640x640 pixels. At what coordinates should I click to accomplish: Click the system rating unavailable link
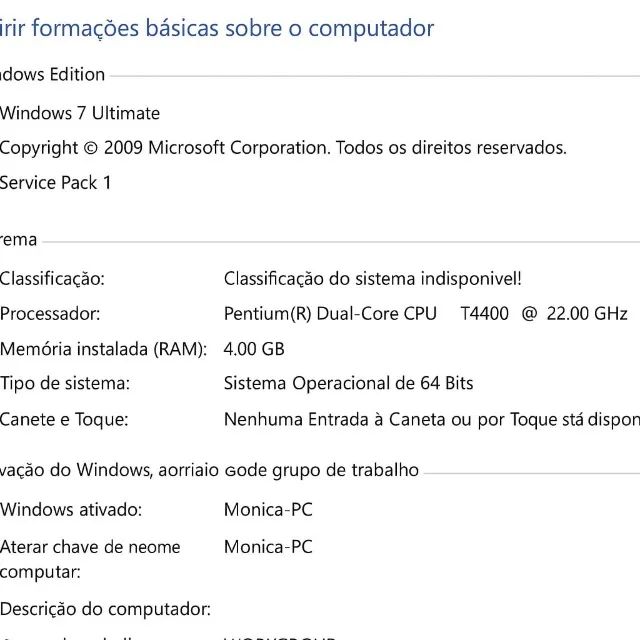click(x=372, y=279)
